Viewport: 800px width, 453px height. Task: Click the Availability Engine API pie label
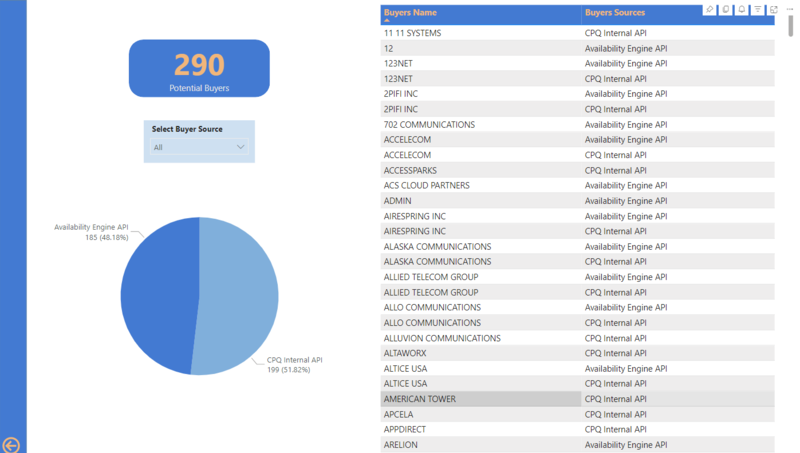click(x=91, y=227)
